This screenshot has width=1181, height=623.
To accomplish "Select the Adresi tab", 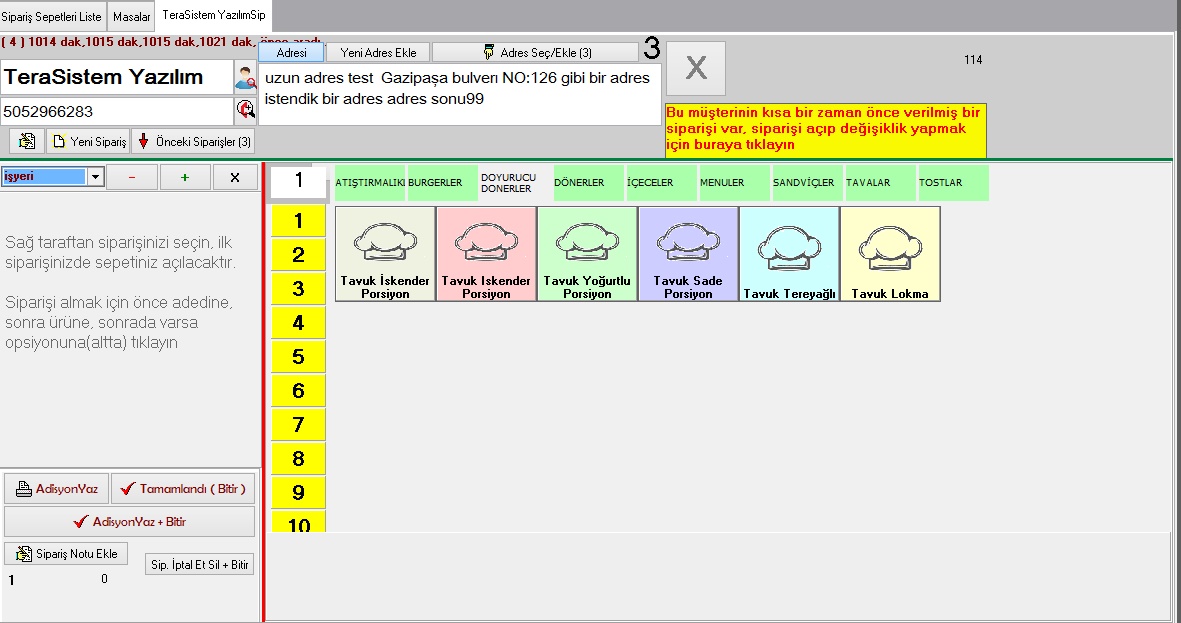I will point(291,52).
